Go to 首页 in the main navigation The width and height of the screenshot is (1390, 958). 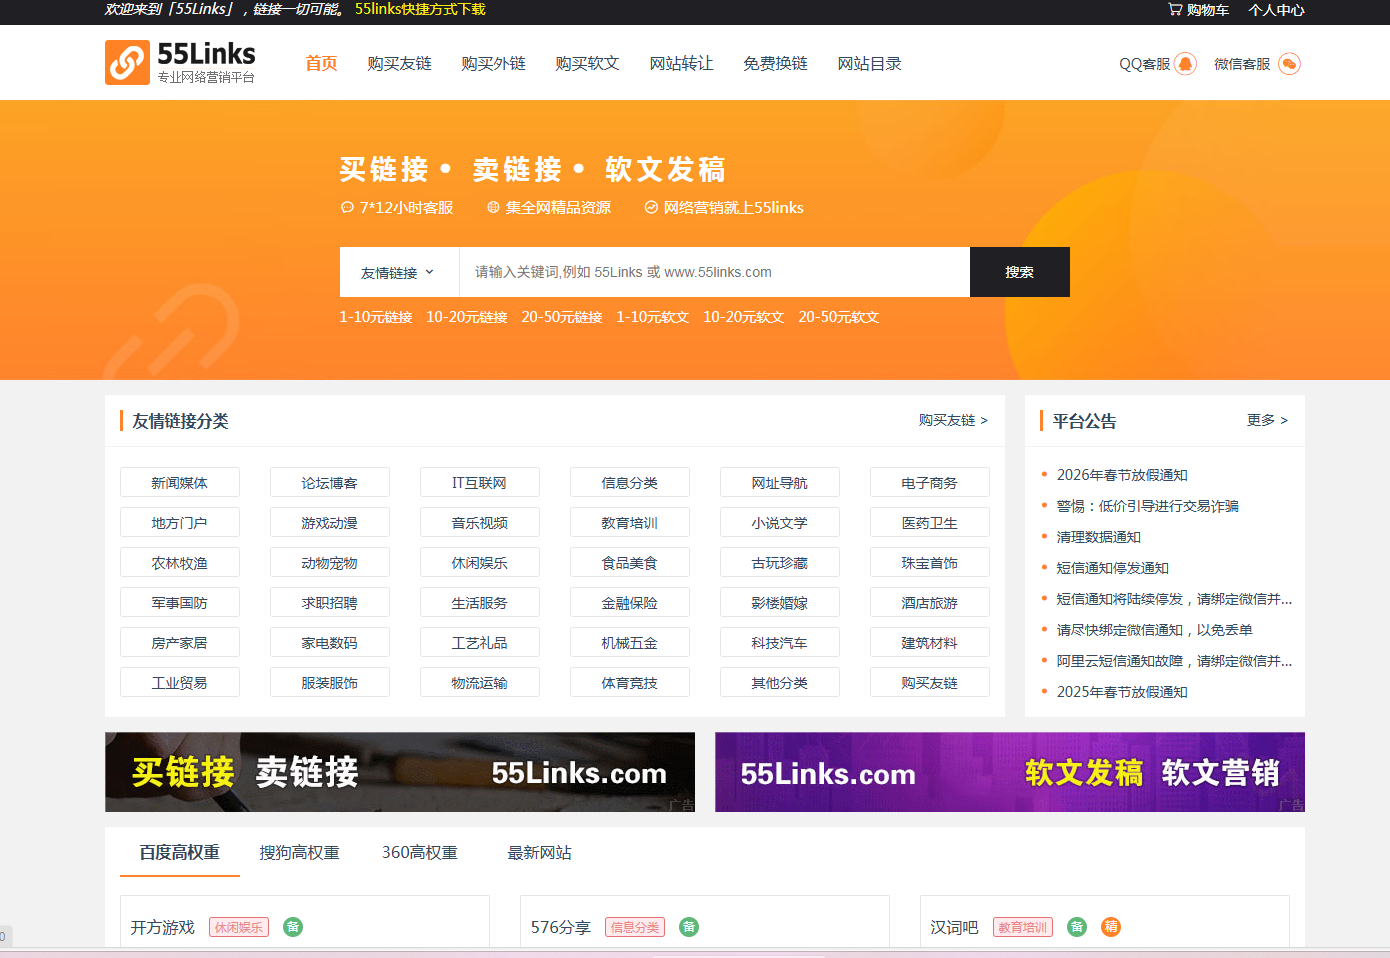pos(321,64)
